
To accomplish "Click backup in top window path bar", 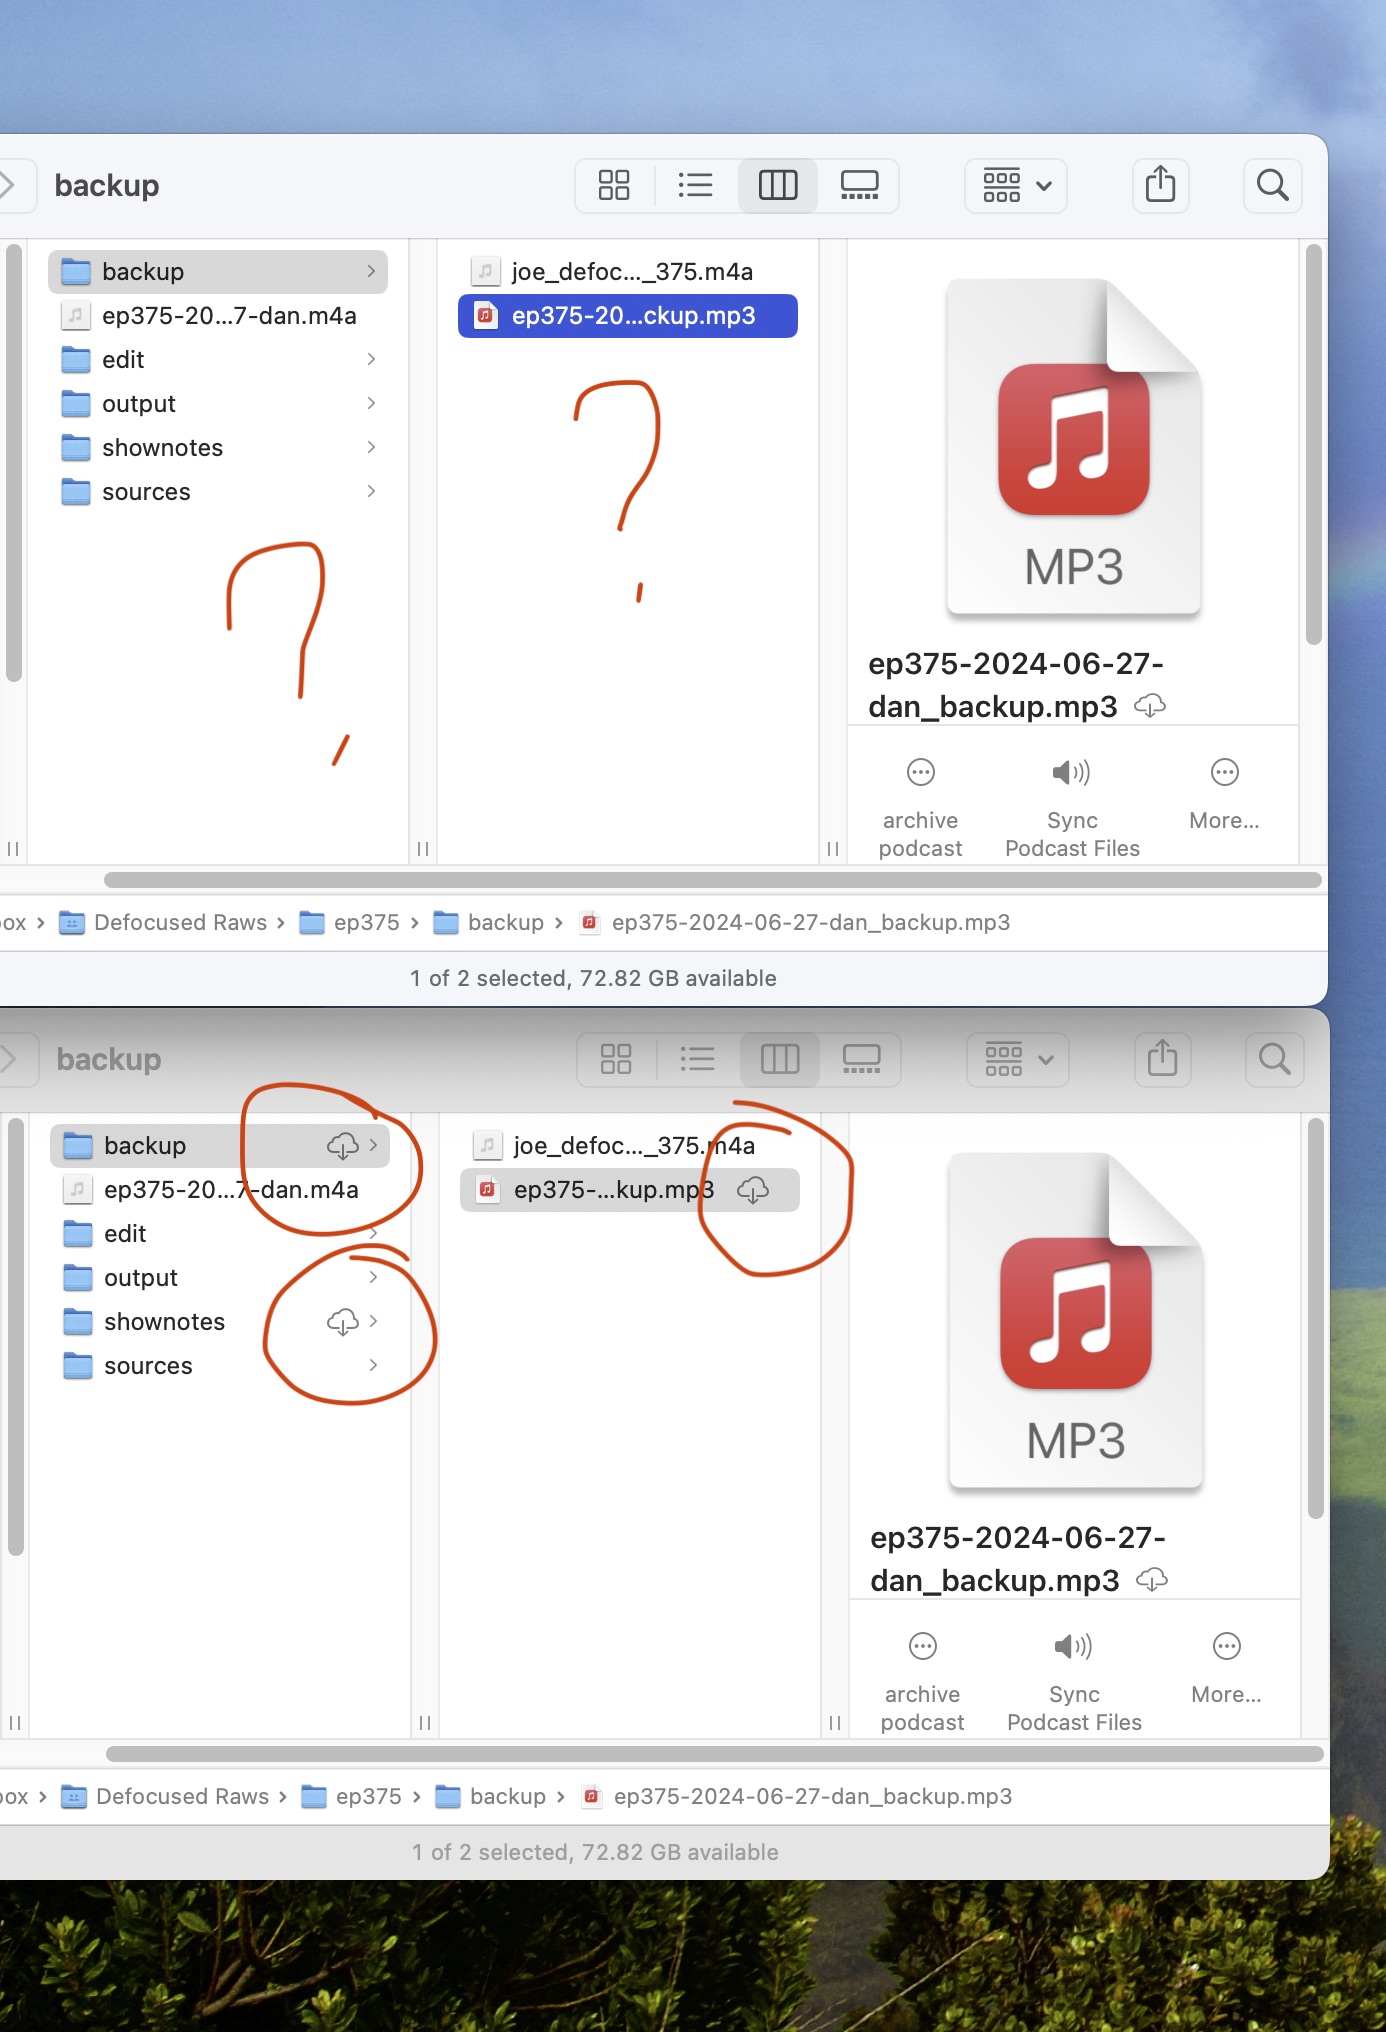I will (x=489, y=923).
